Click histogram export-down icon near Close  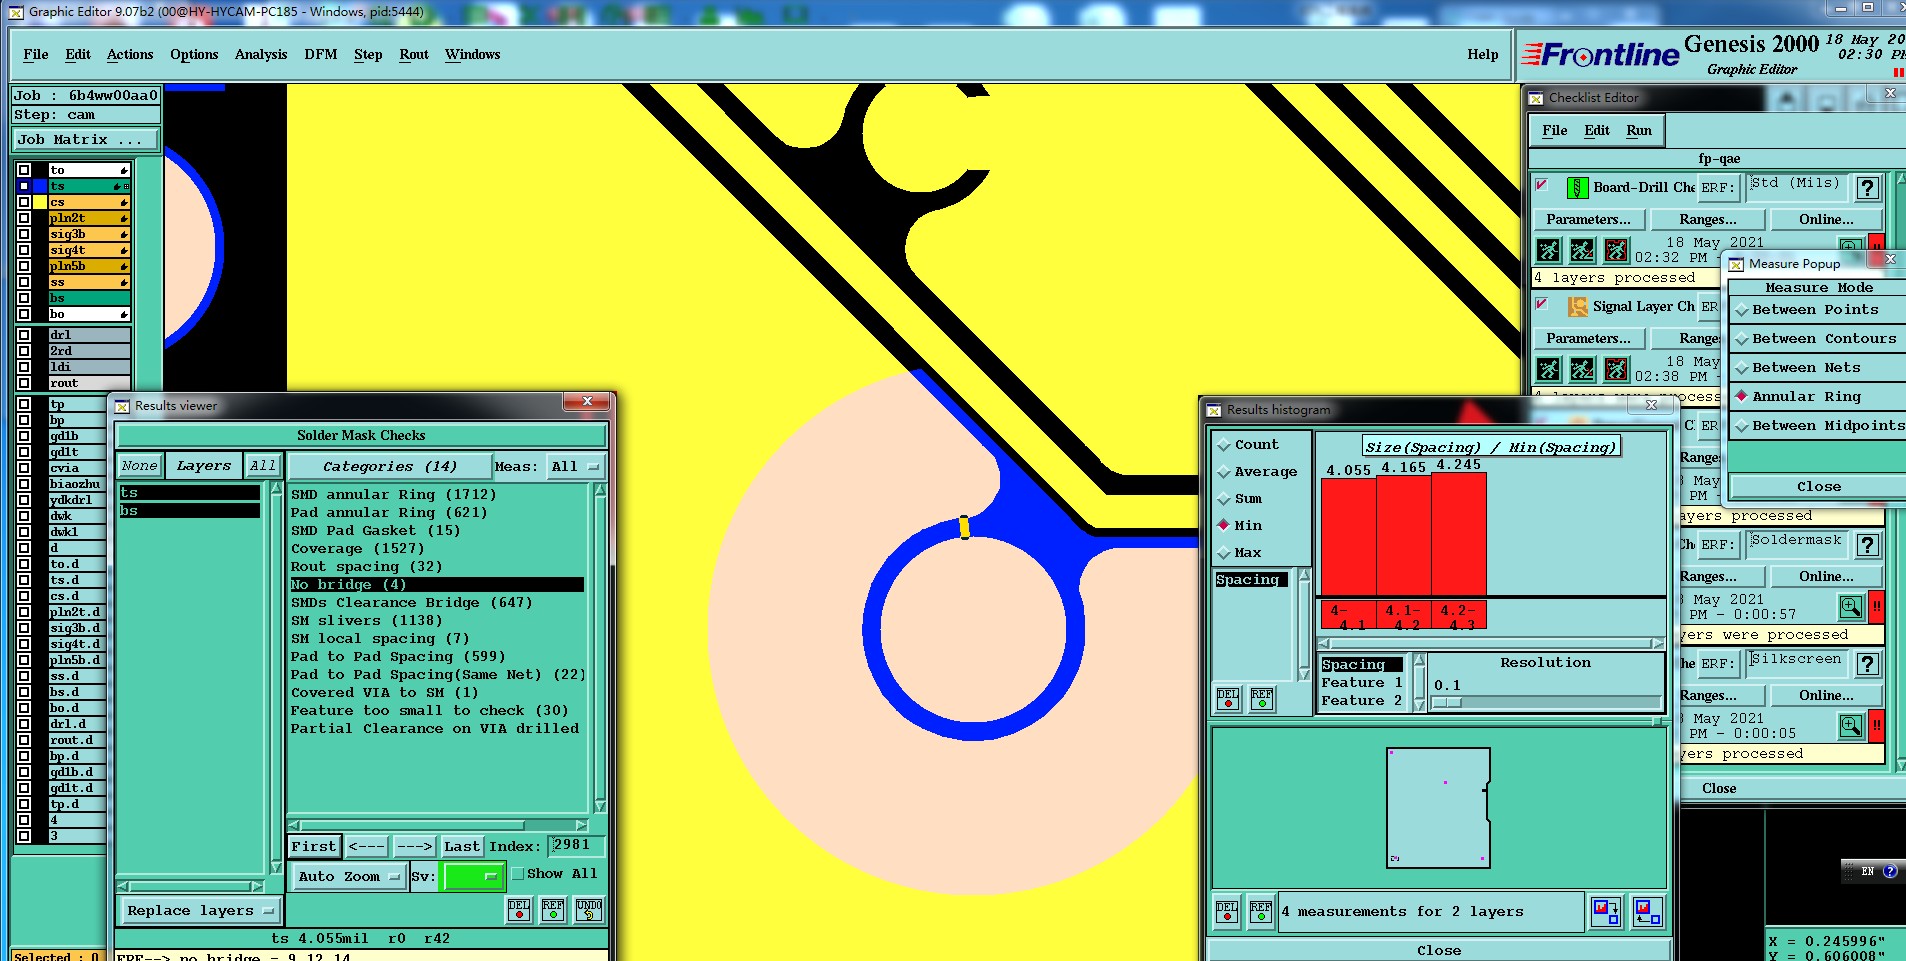(1606, 911)
